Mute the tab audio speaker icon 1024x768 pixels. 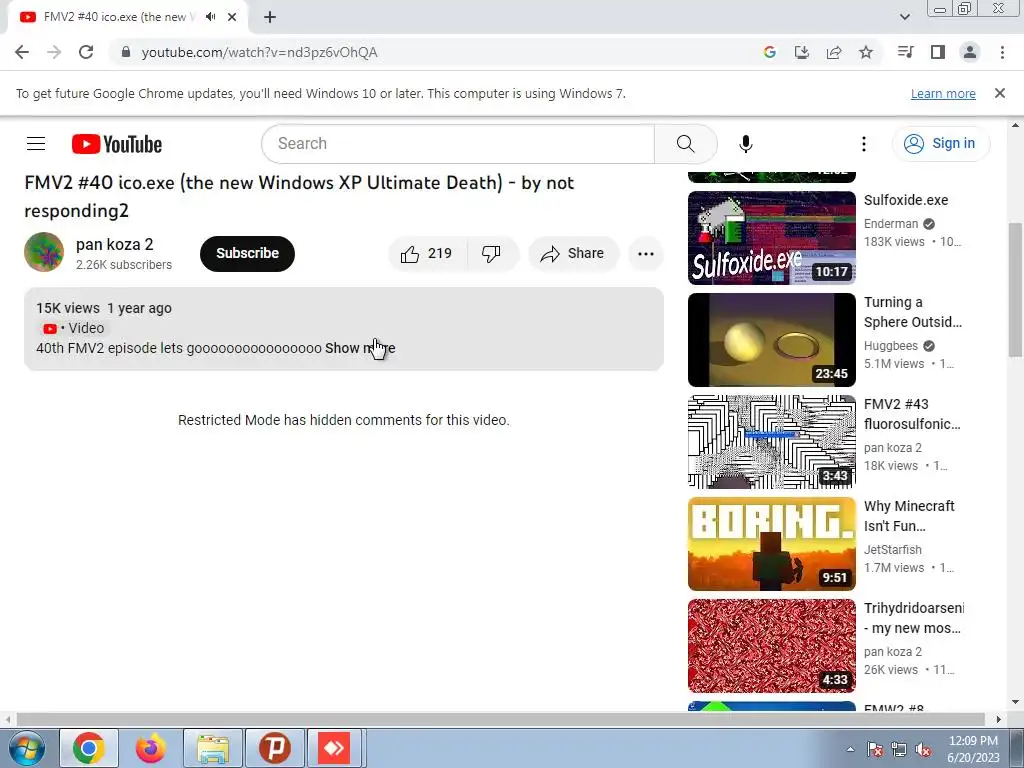point(210,17)
